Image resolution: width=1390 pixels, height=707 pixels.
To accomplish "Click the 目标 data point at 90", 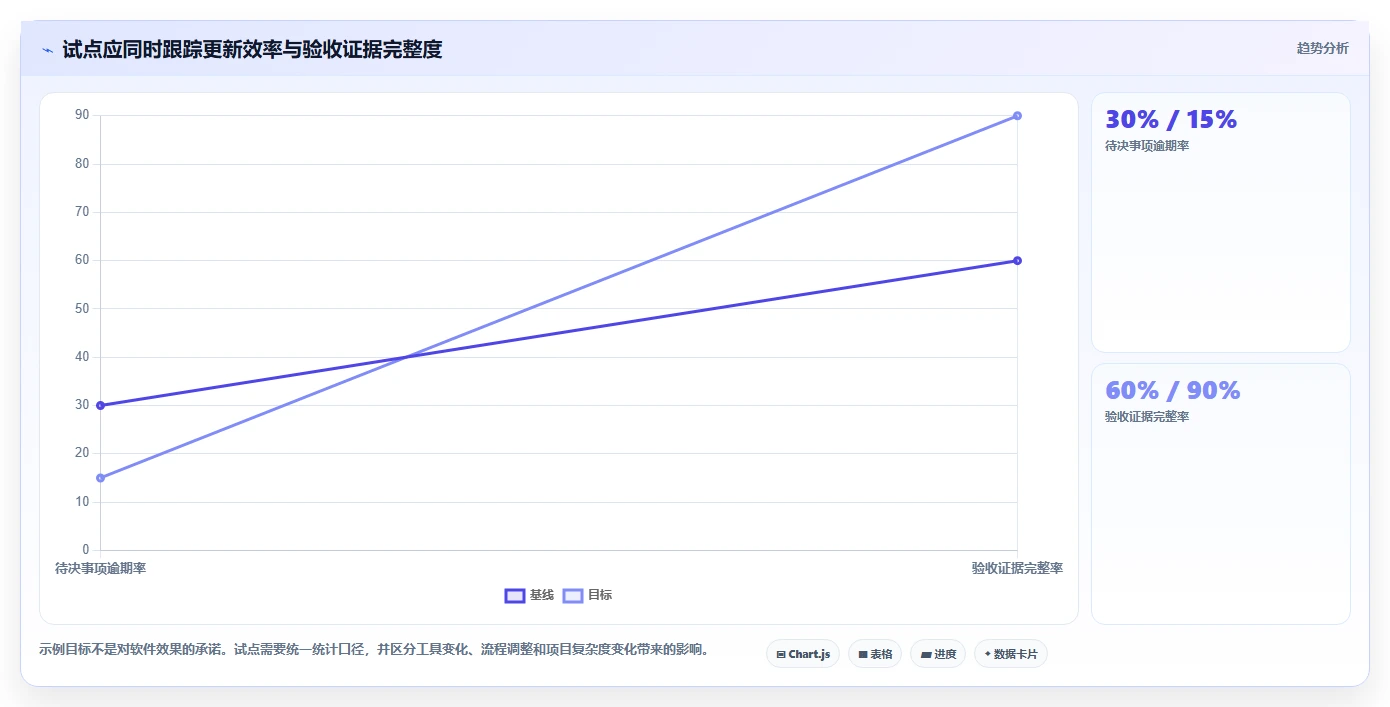I will tap(1017, 116).
